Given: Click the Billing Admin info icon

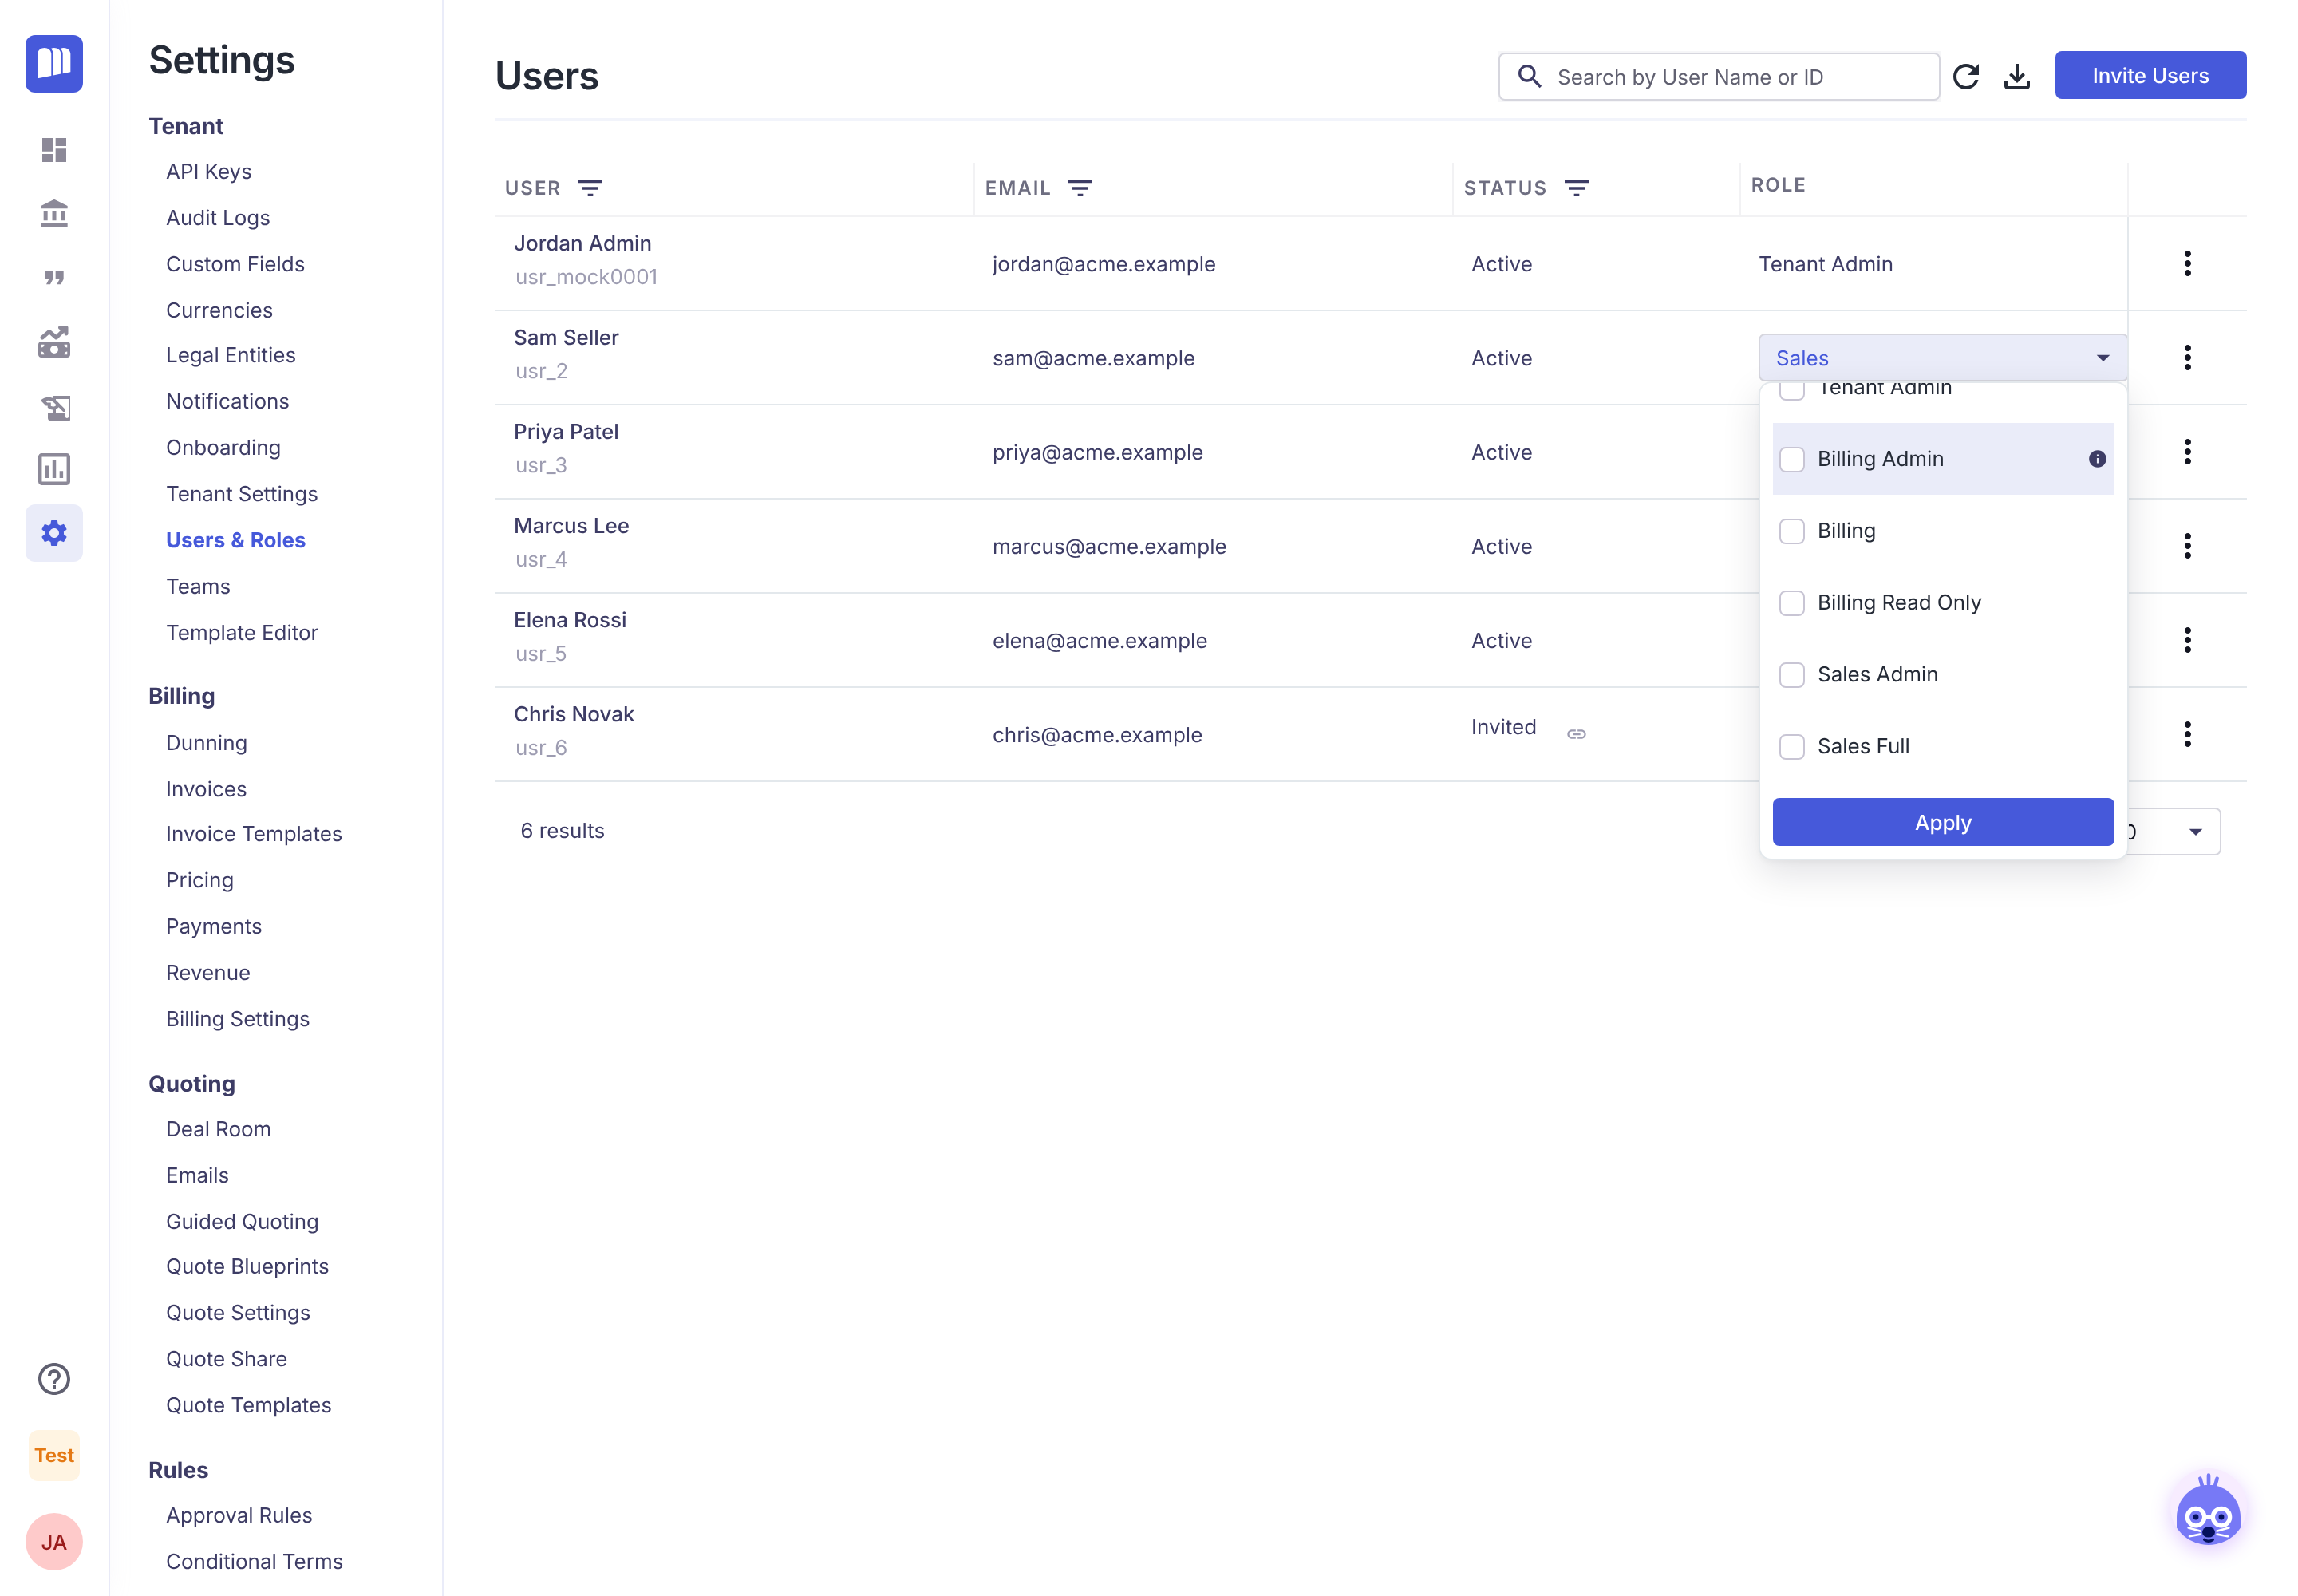Looking at the screenshot, I should [x=2097, y=459].
